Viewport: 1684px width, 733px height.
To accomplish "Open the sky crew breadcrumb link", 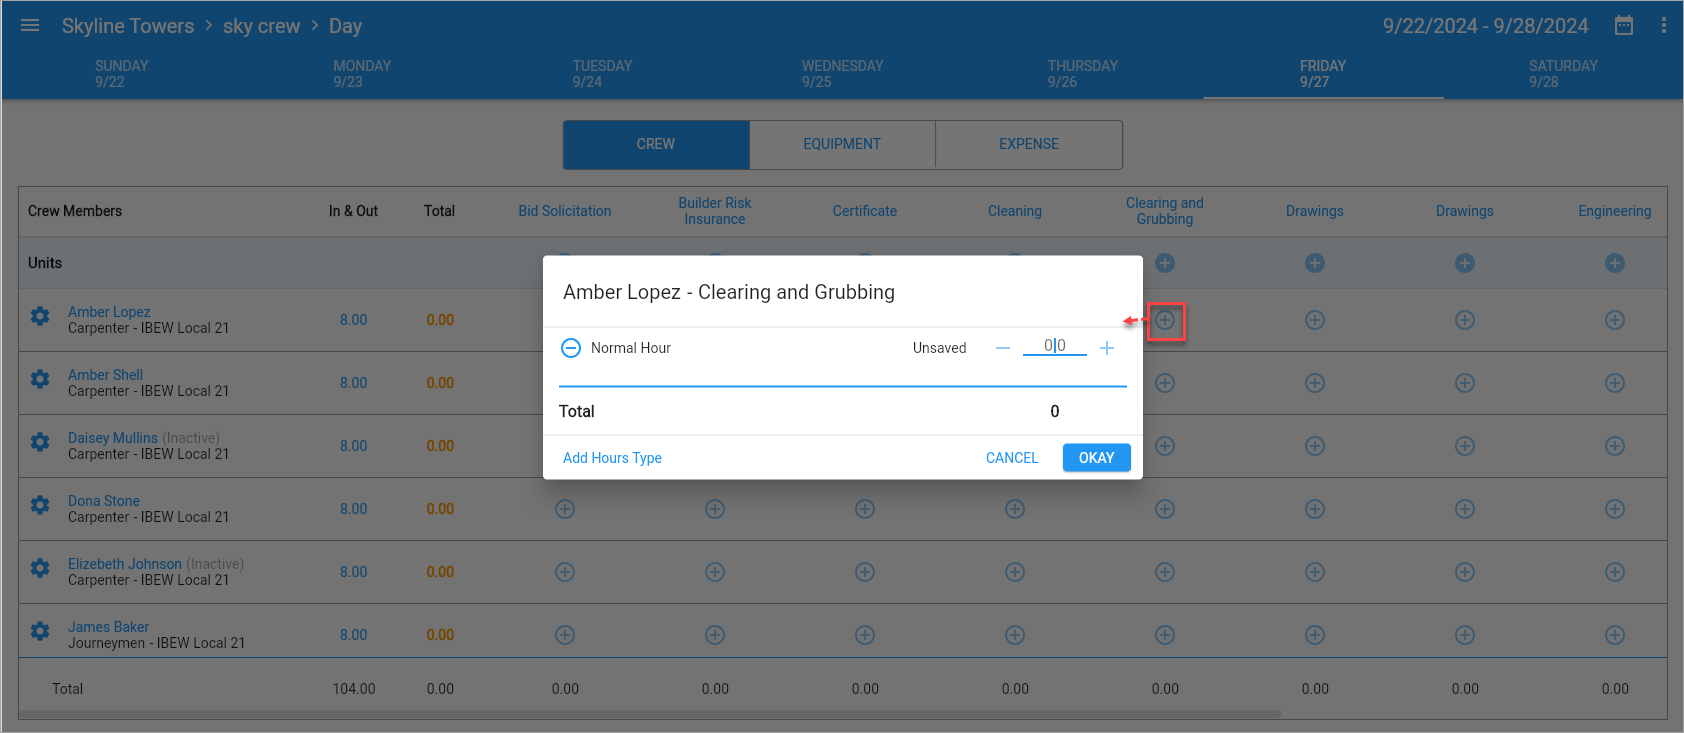I will pos(261,26).
